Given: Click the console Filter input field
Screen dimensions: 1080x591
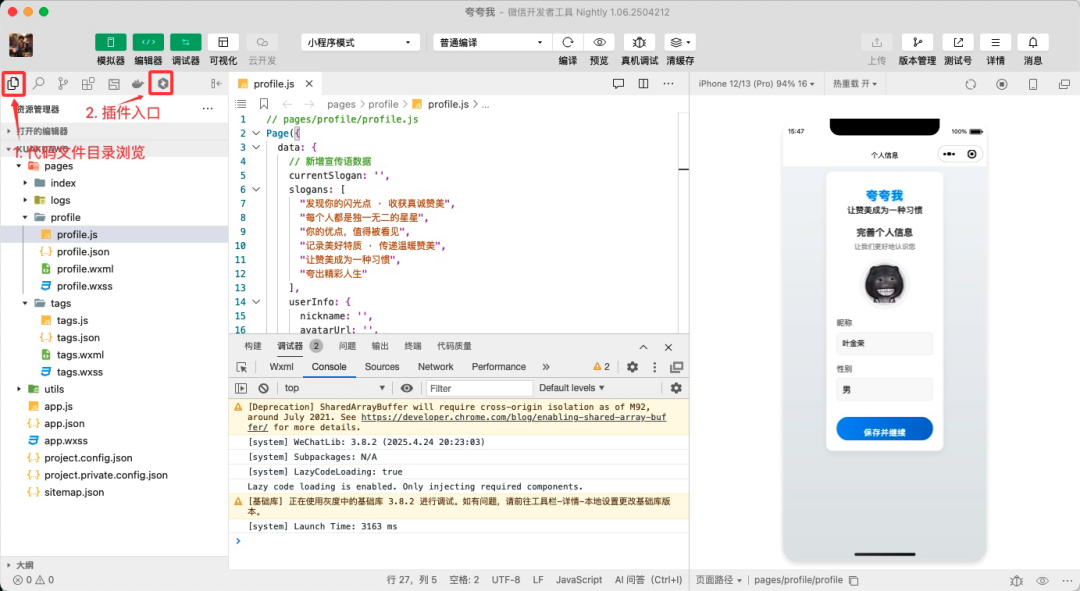Looking at the screenshot, I should [475, 388].
